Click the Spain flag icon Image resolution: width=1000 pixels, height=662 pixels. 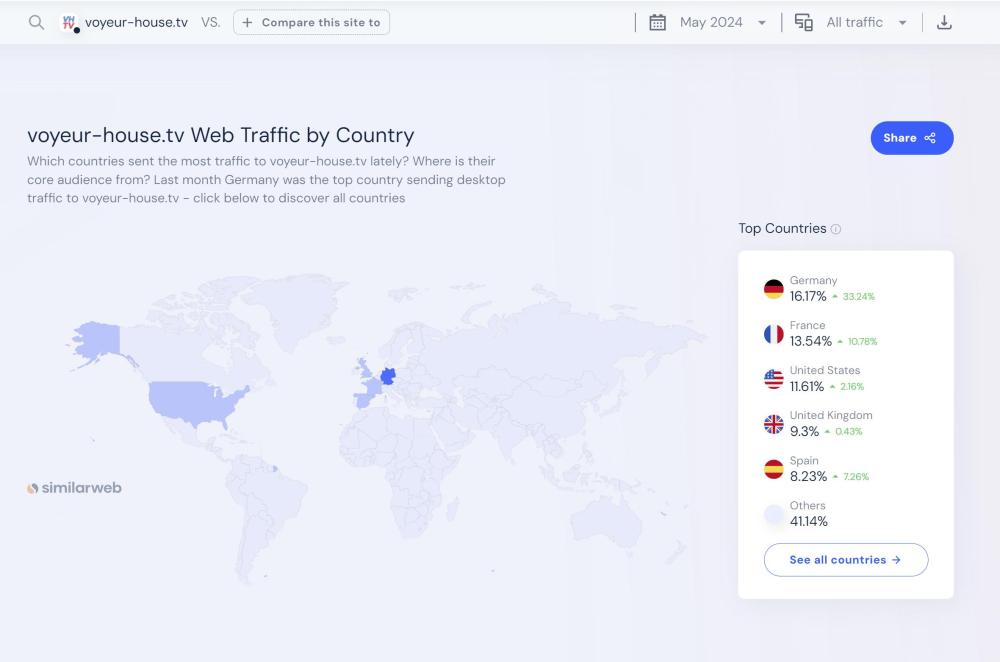click(773, 469)
